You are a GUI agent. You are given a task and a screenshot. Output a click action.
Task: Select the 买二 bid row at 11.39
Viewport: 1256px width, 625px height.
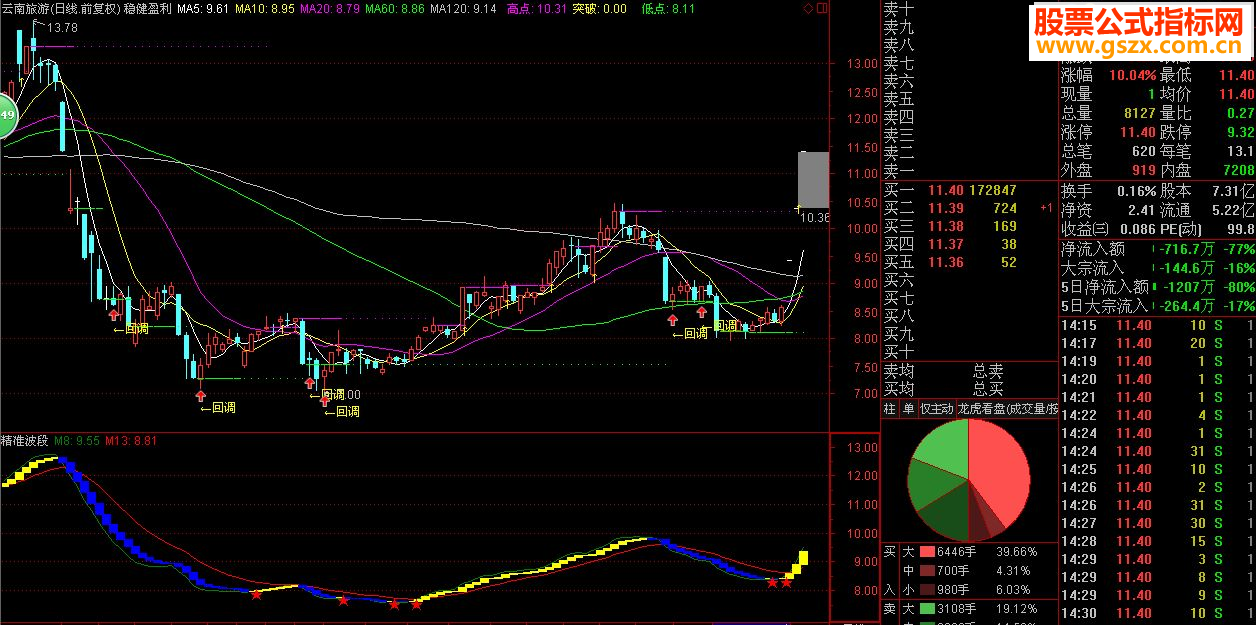point(969,208)
